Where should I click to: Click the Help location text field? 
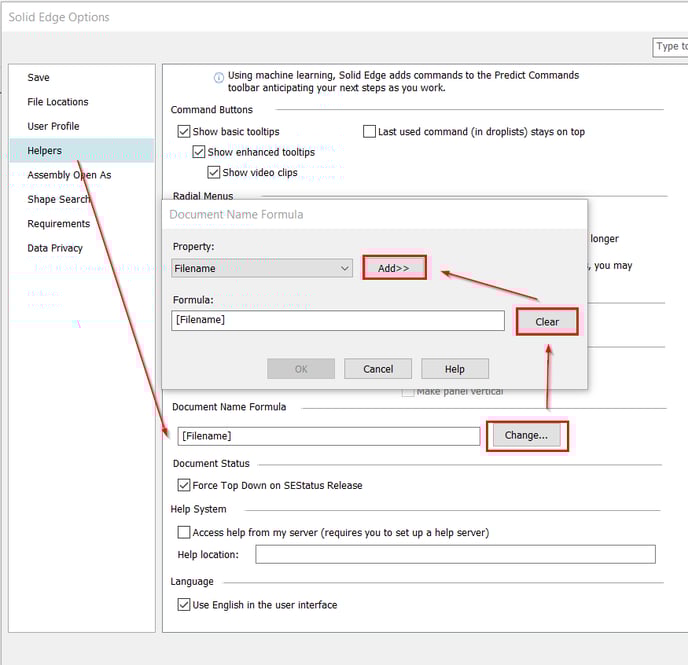pyautogui.click(x=455, y=554)
